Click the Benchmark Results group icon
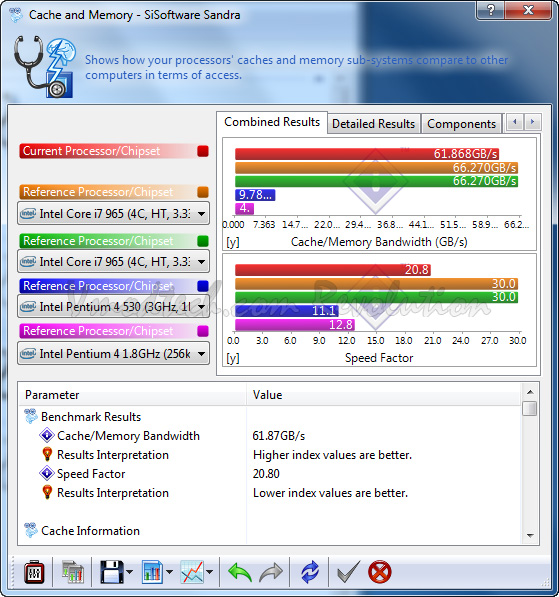Image resolution: width=559 pixels, height=597 pixels. (31, 417)
